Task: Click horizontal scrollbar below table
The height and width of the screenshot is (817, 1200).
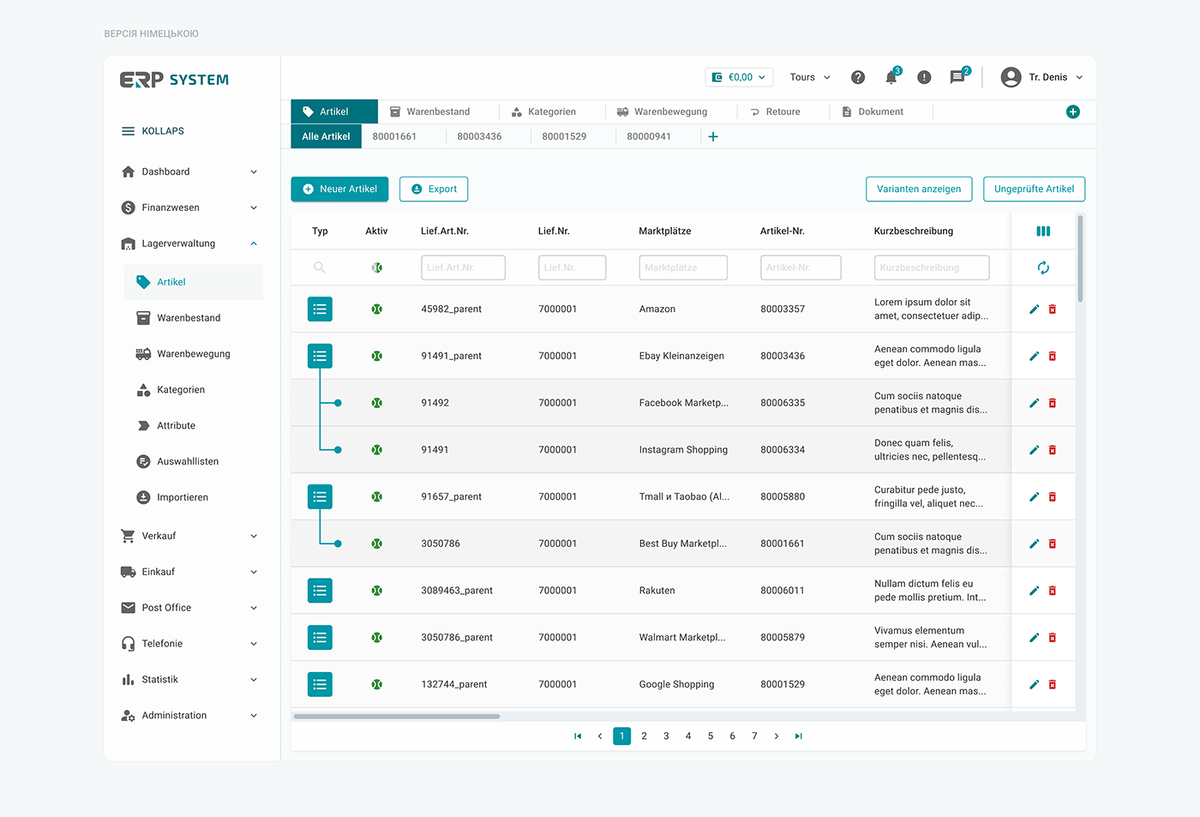Action: [397, 716]
